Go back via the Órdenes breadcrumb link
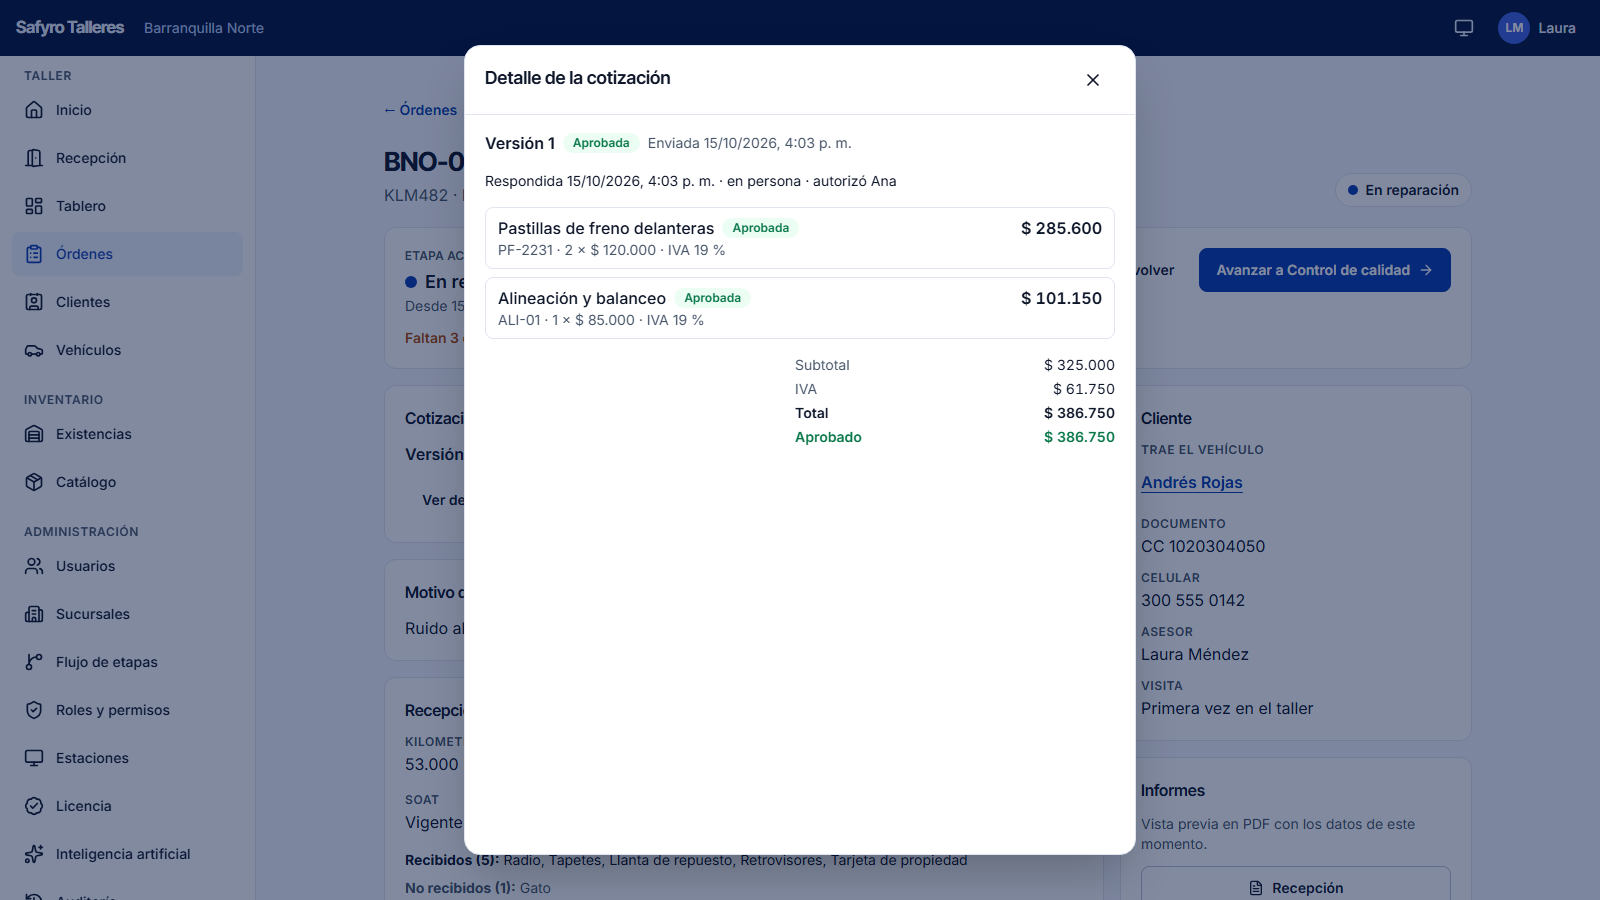 (420, 110)
